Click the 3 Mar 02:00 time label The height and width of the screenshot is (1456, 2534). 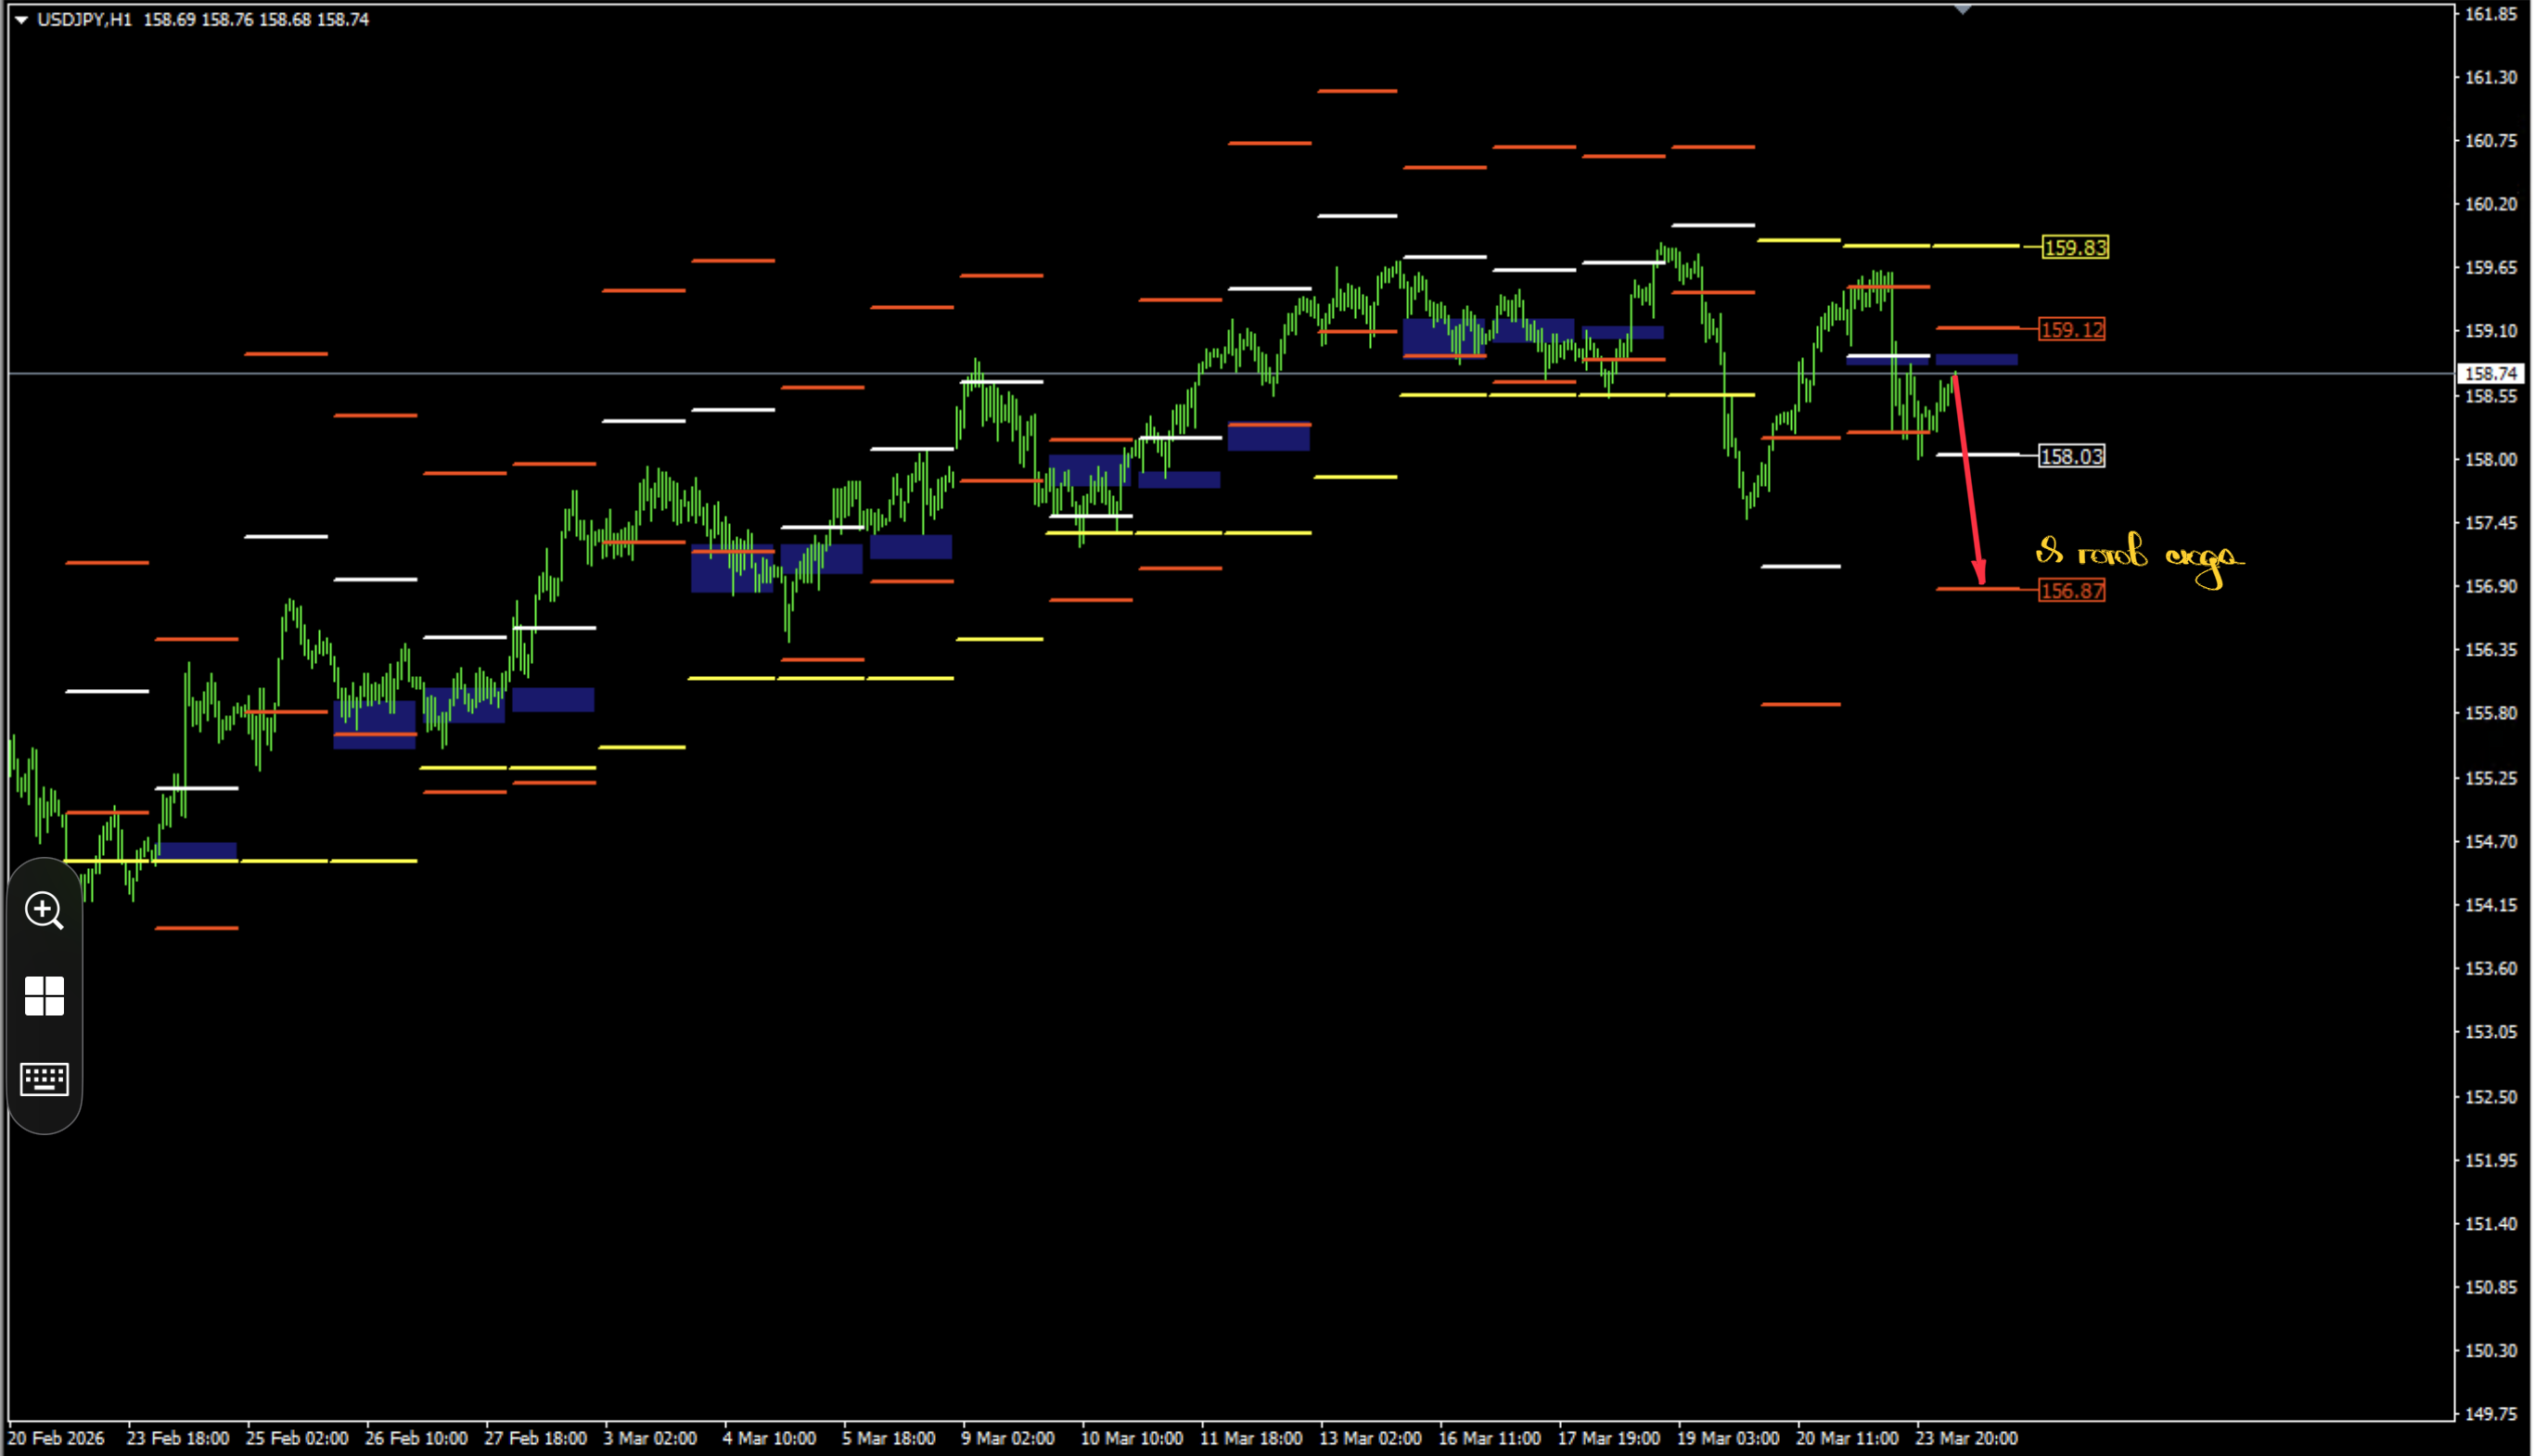tap(650, 1438)
